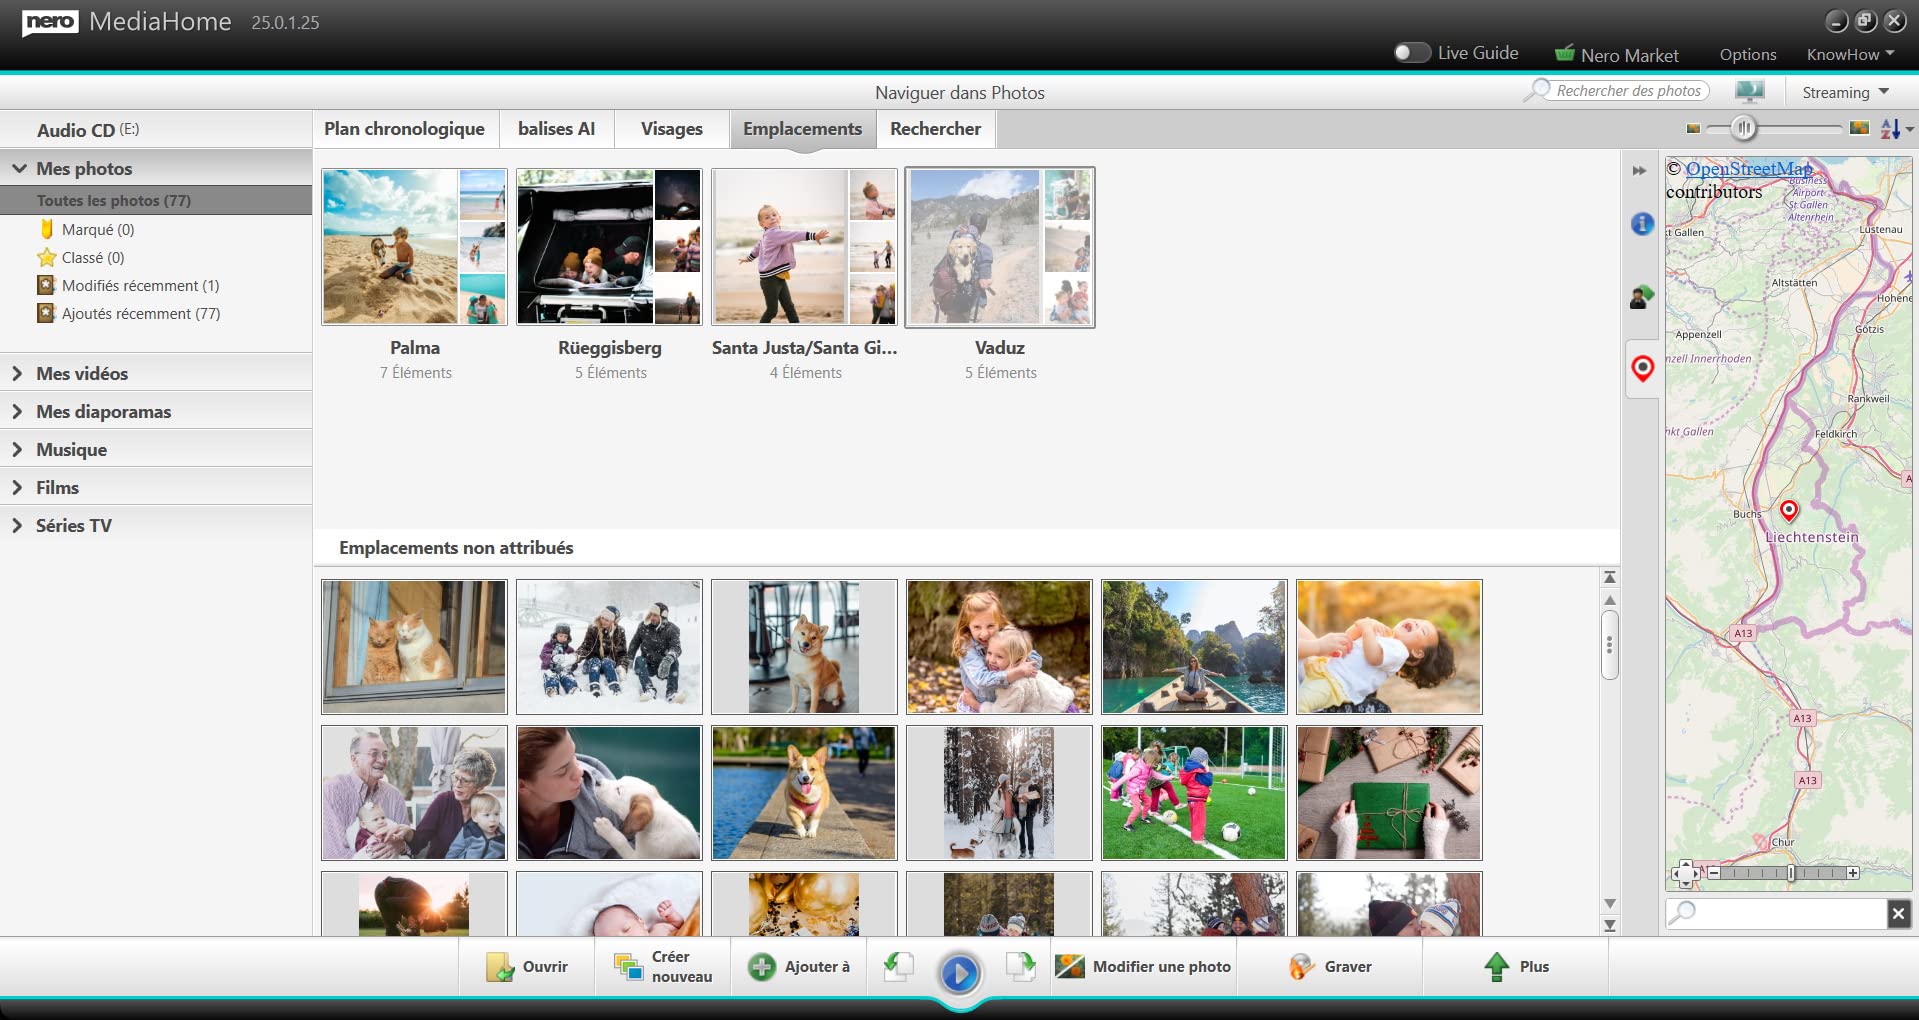
Task: Start slideshow with the play button
Action: click(959, 973)
